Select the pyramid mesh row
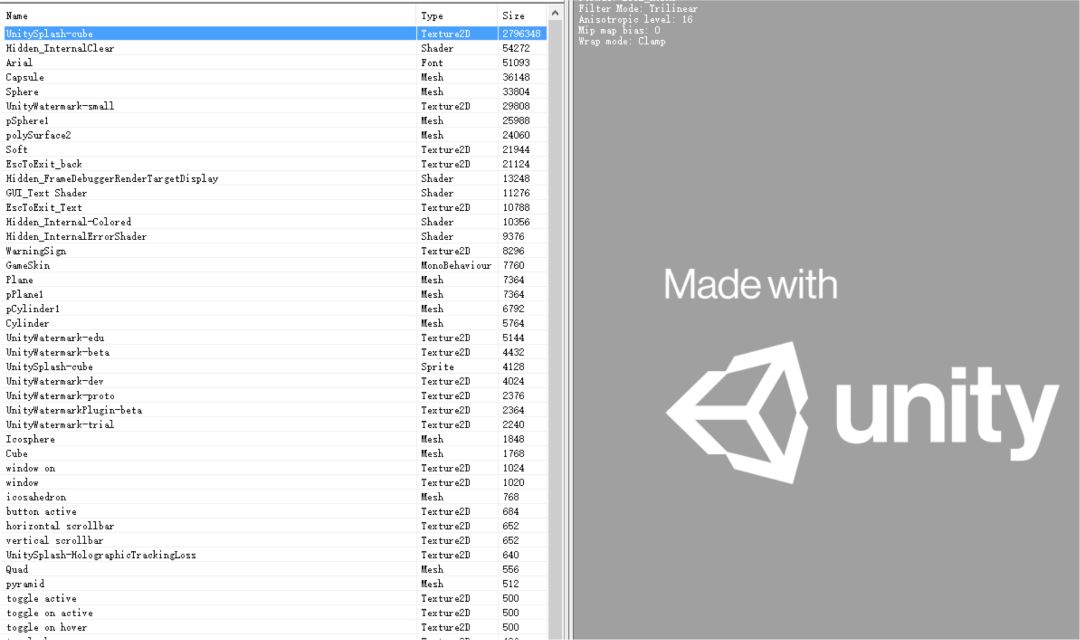This screenshot has width=1080, height=640. point(276,584)
